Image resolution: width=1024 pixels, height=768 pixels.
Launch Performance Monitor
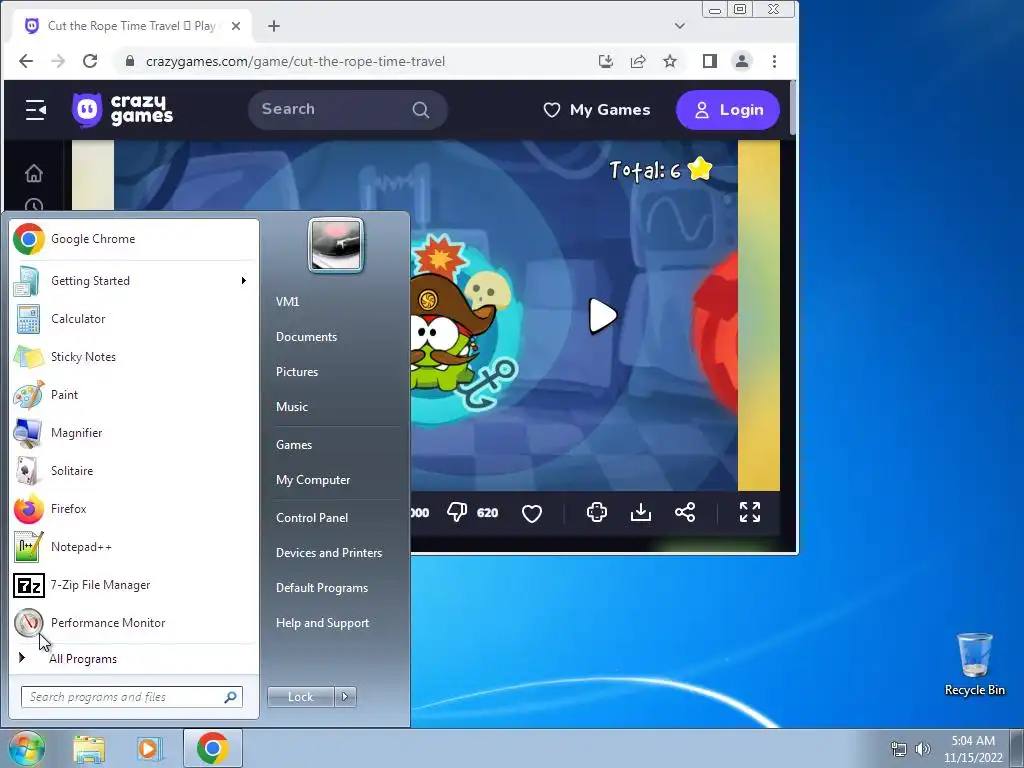pos(135,622)
